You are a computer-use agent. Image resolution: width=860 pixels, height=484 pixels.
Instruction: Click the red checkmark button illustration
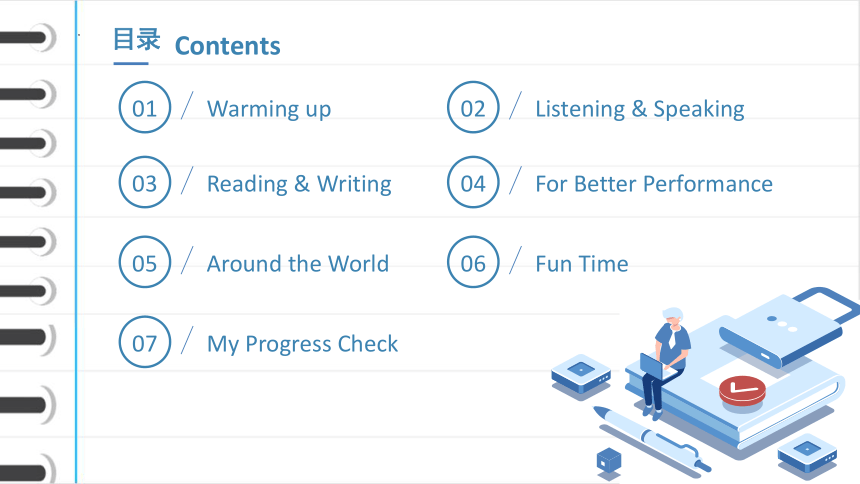742,391
